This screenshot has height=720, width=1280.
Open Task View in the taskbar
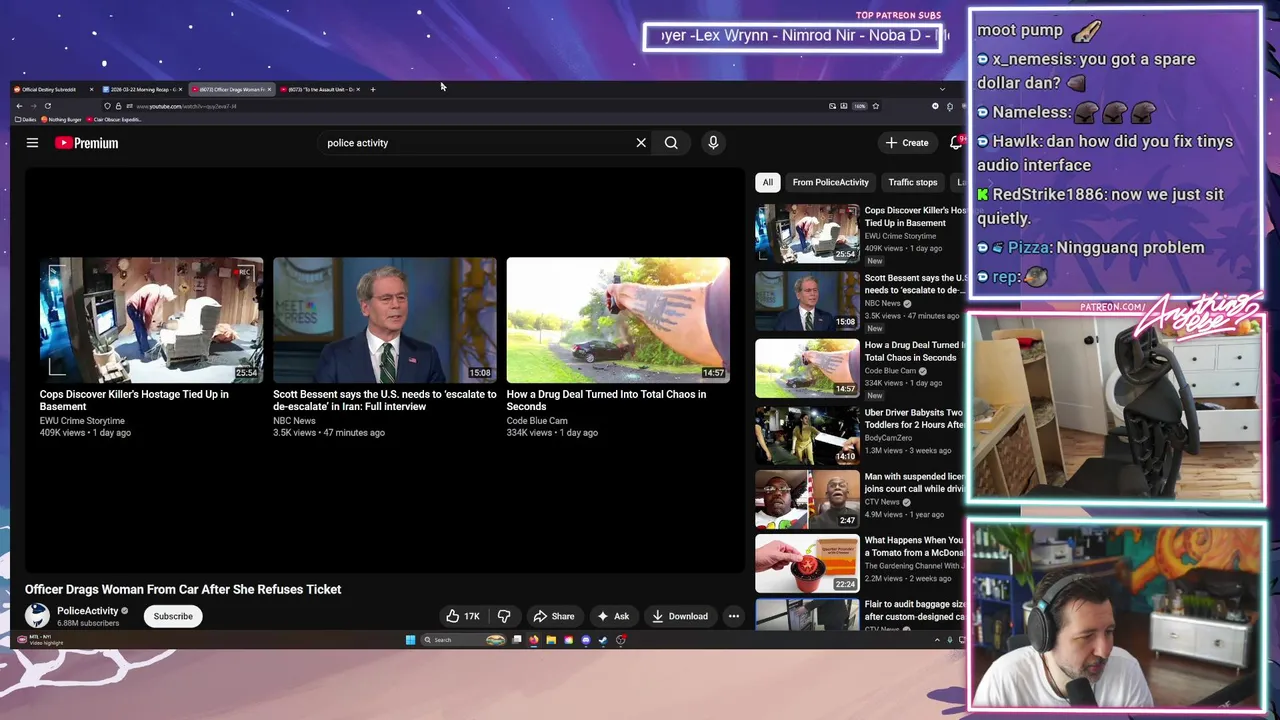click(x=517, y=640)
